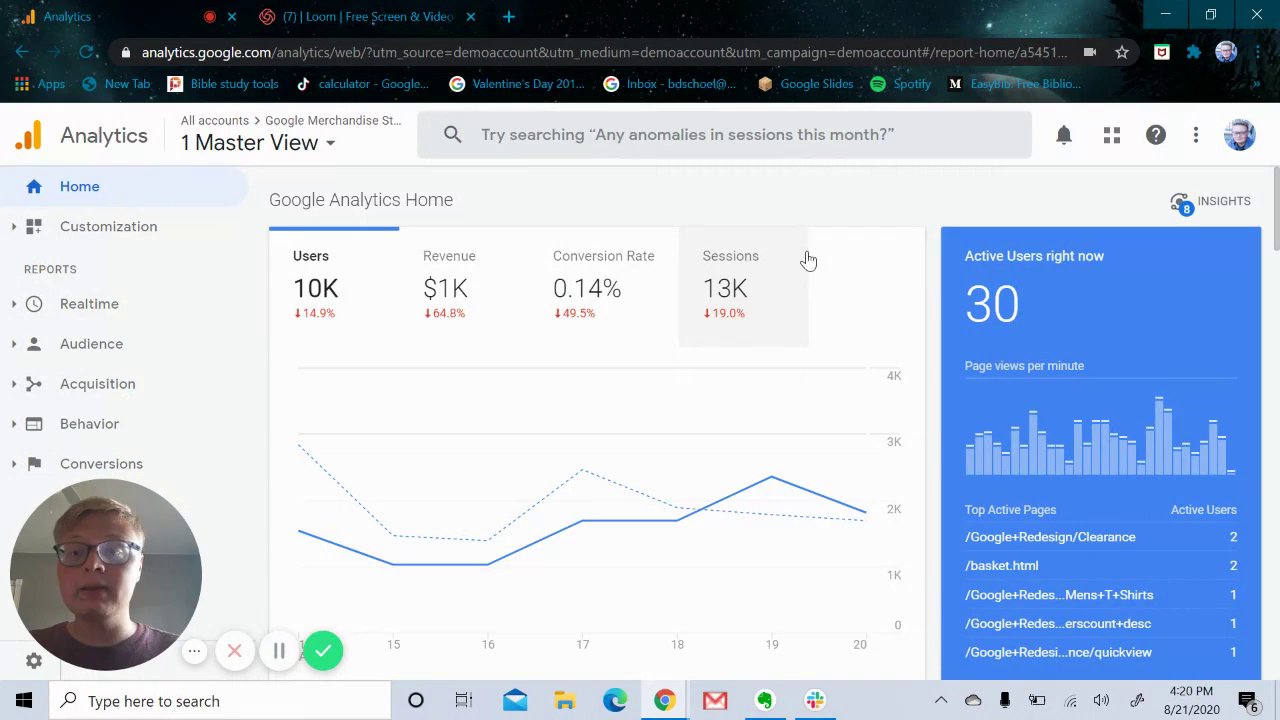Pause the Loom recording
The image size is (1280, 720).
click(279, 652)
